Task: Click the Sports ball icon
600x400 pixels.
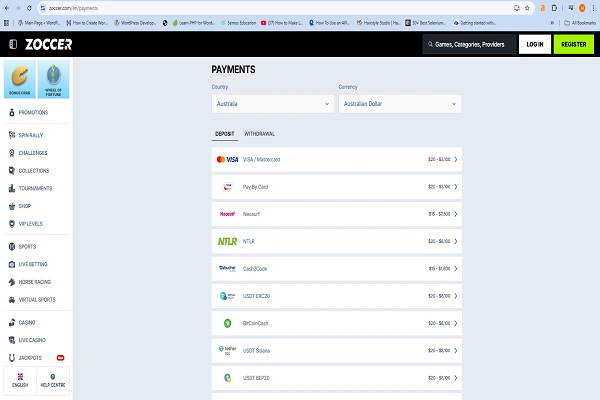Action: (12, 247)
